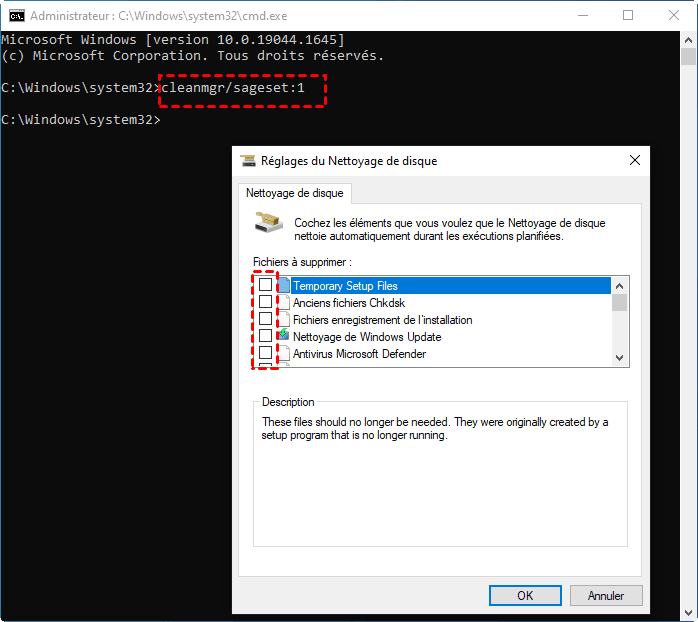
Task: Click cmd window scrollbar up arrow
Action: pyautogui.click(x=688, y=40)
